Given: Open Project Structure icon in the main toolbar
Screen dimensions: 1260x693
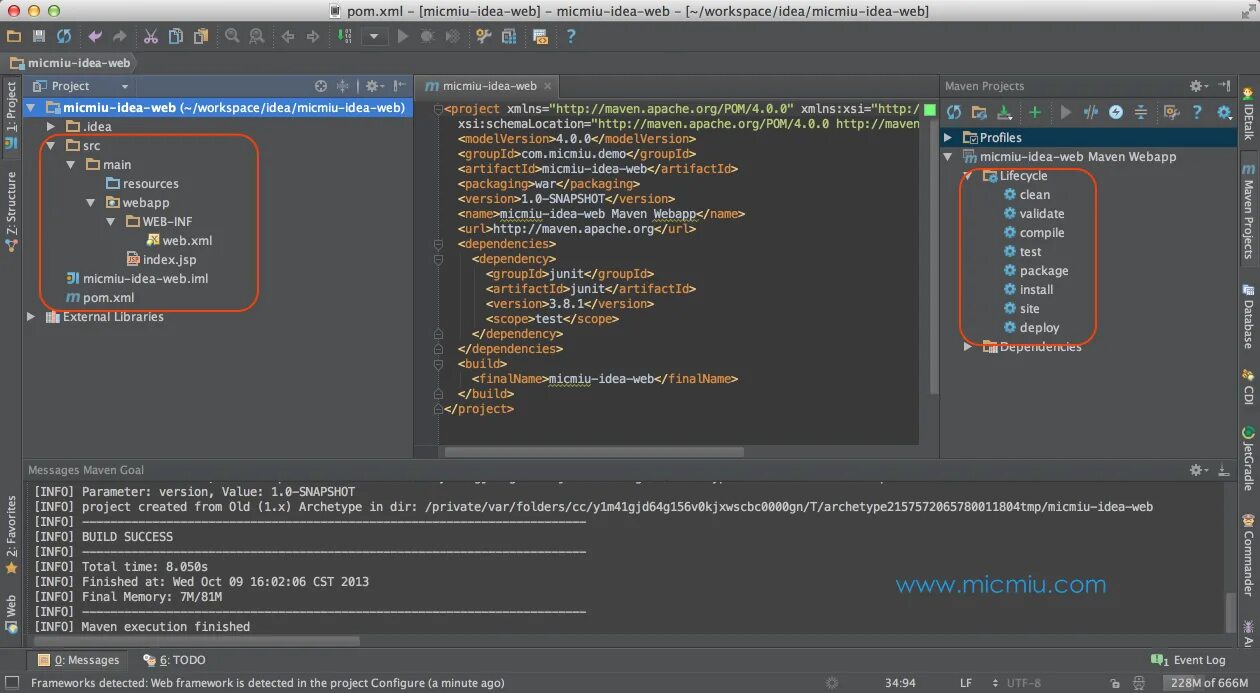Looking at the screenshot, I should point(509,36).
